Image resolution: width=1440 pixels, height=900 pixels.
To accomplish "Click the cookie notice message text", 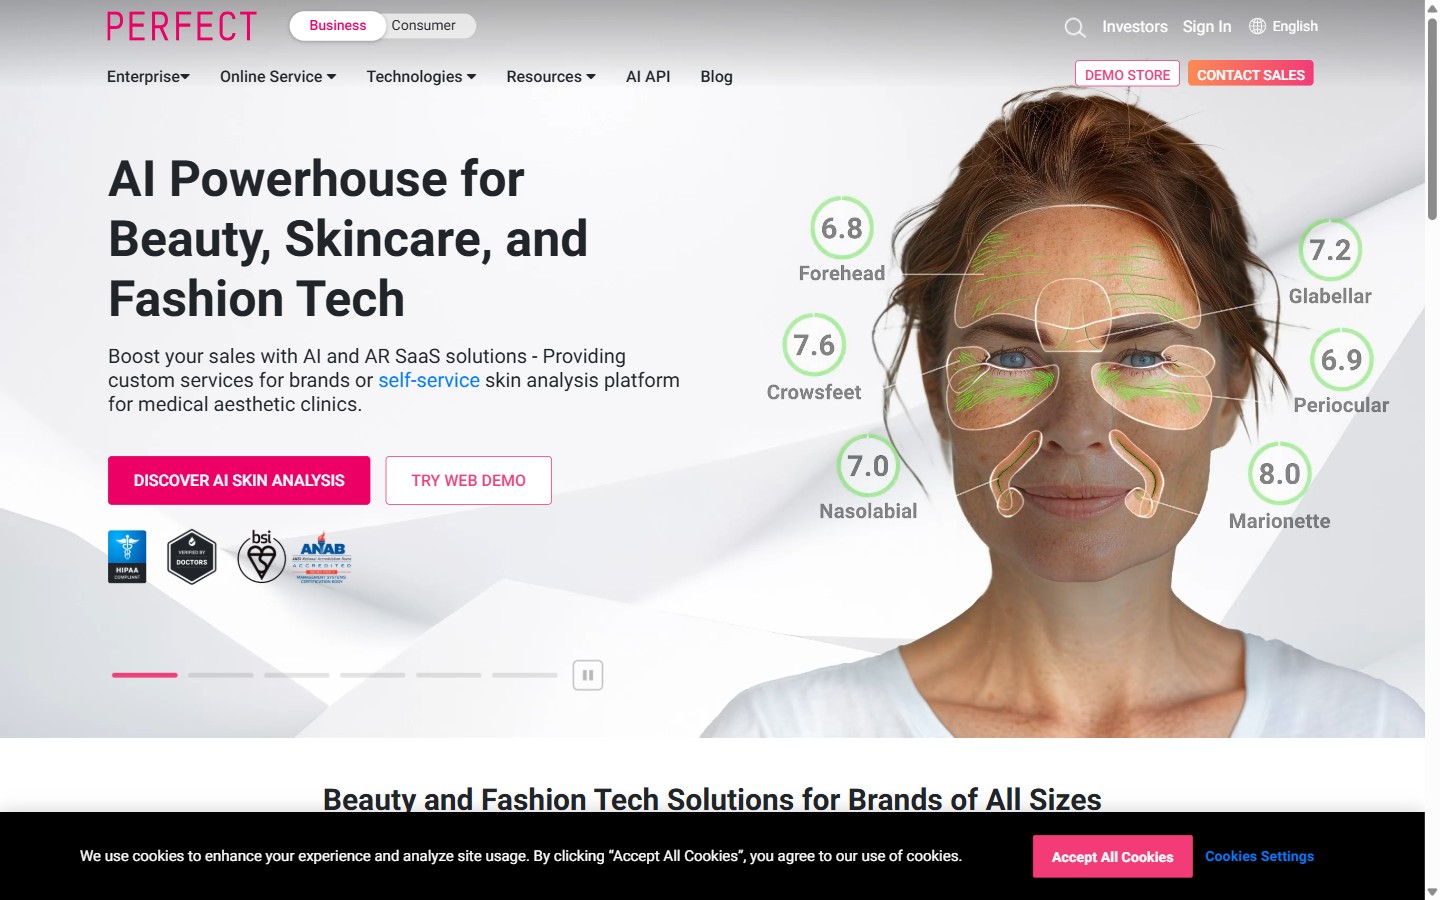I will click(x=521, y=856).
